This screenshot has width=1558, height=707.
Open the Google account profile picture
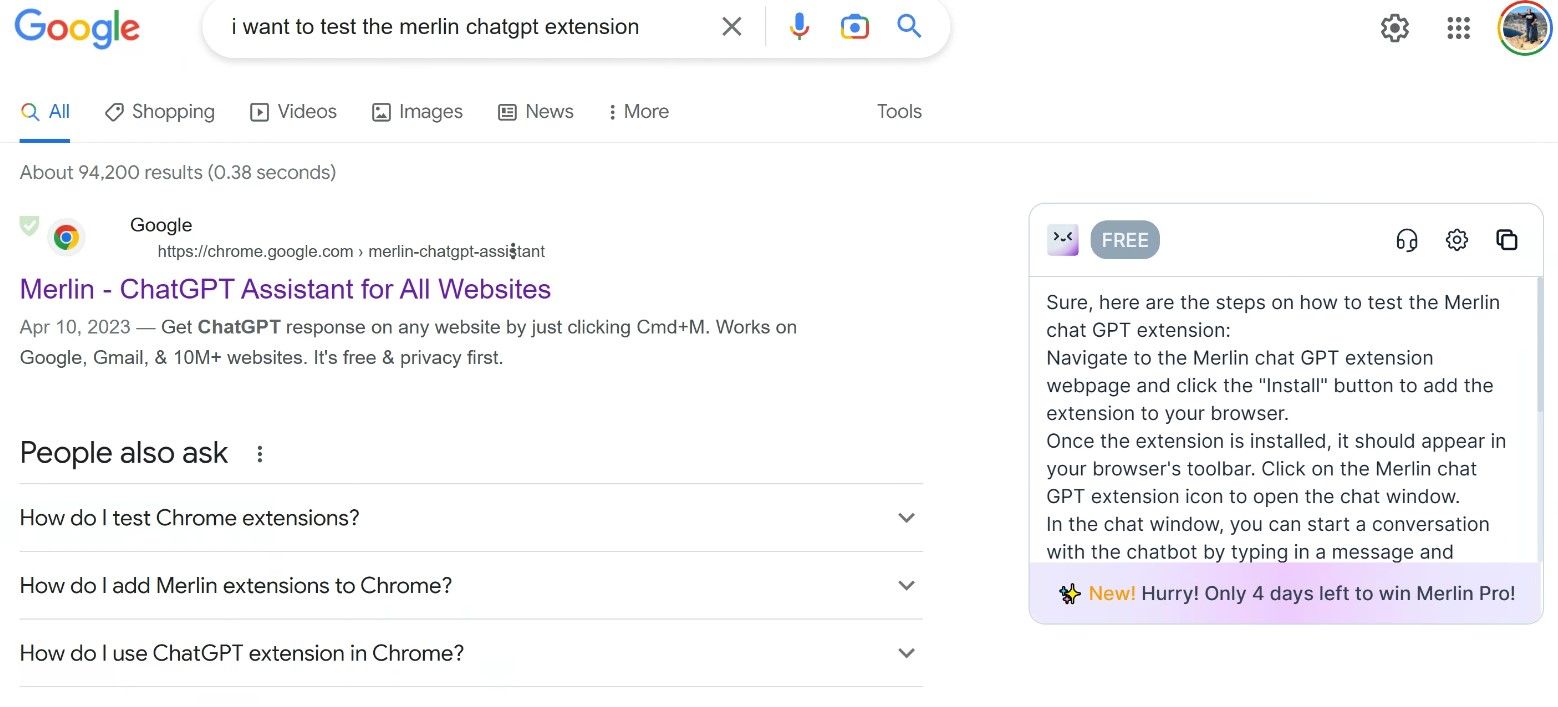[1524, 28]
